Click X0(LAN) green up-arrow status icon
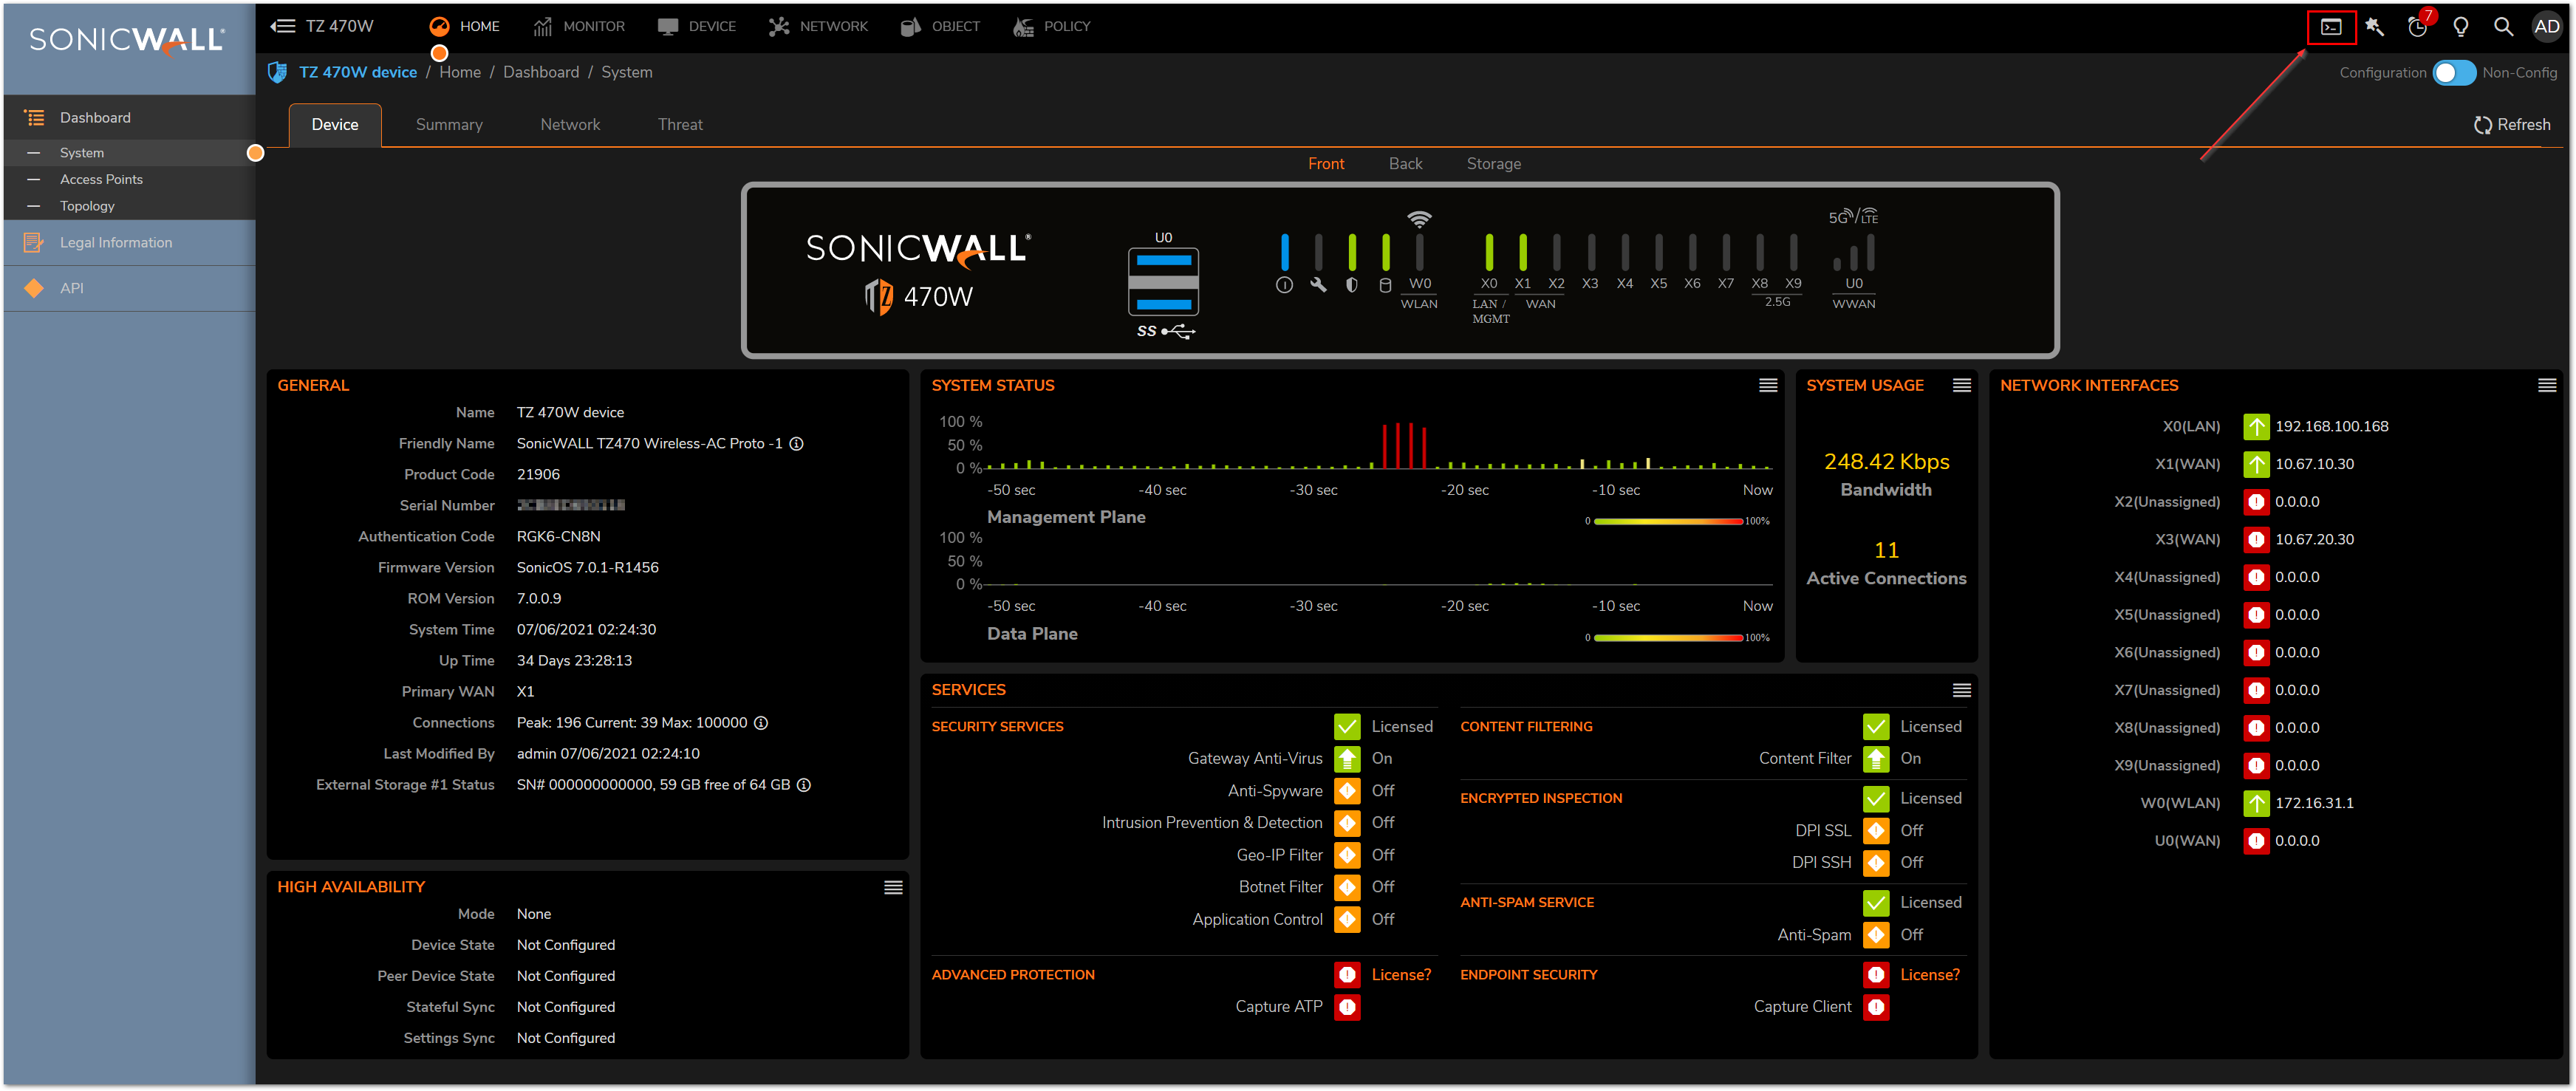The height and width of the screenshot is (1091, 2576). pos(2256,427)
